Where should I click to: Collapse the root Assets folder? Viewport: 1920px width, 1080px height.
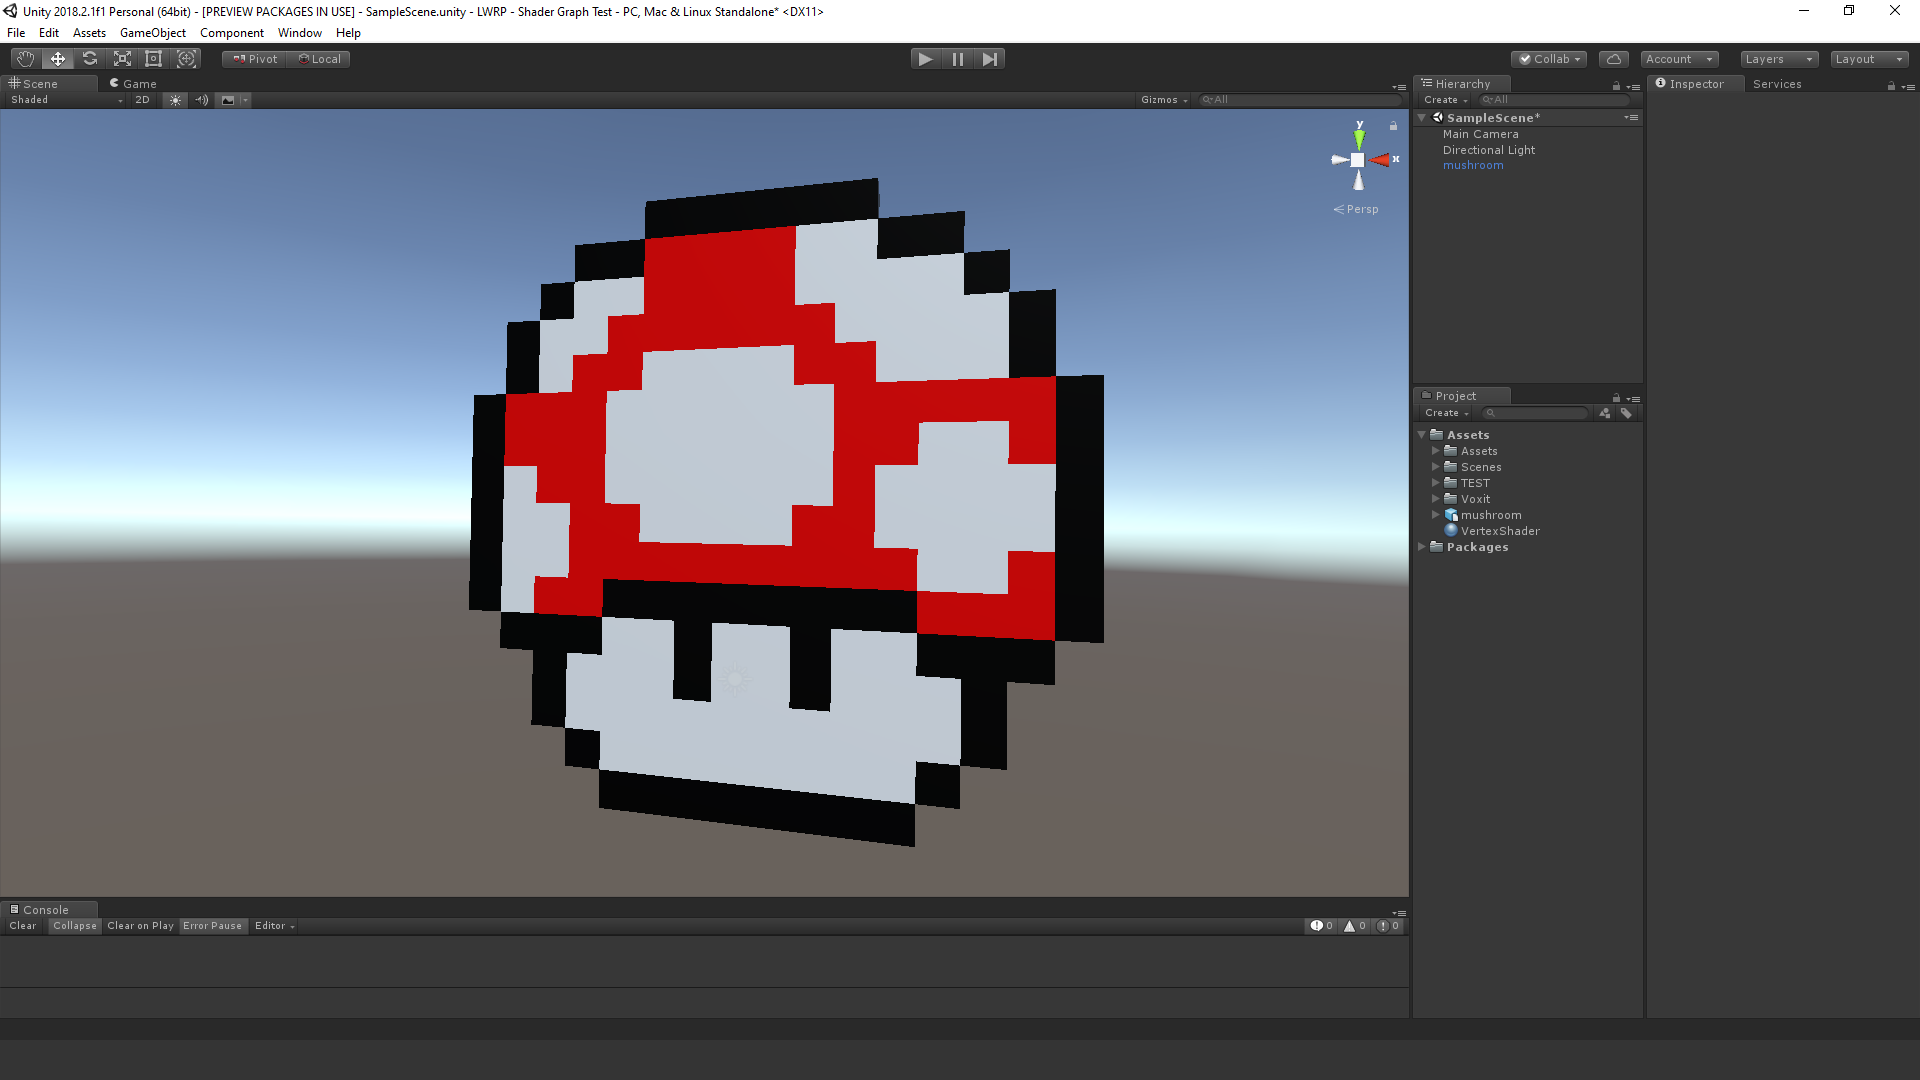[1422, 435]
